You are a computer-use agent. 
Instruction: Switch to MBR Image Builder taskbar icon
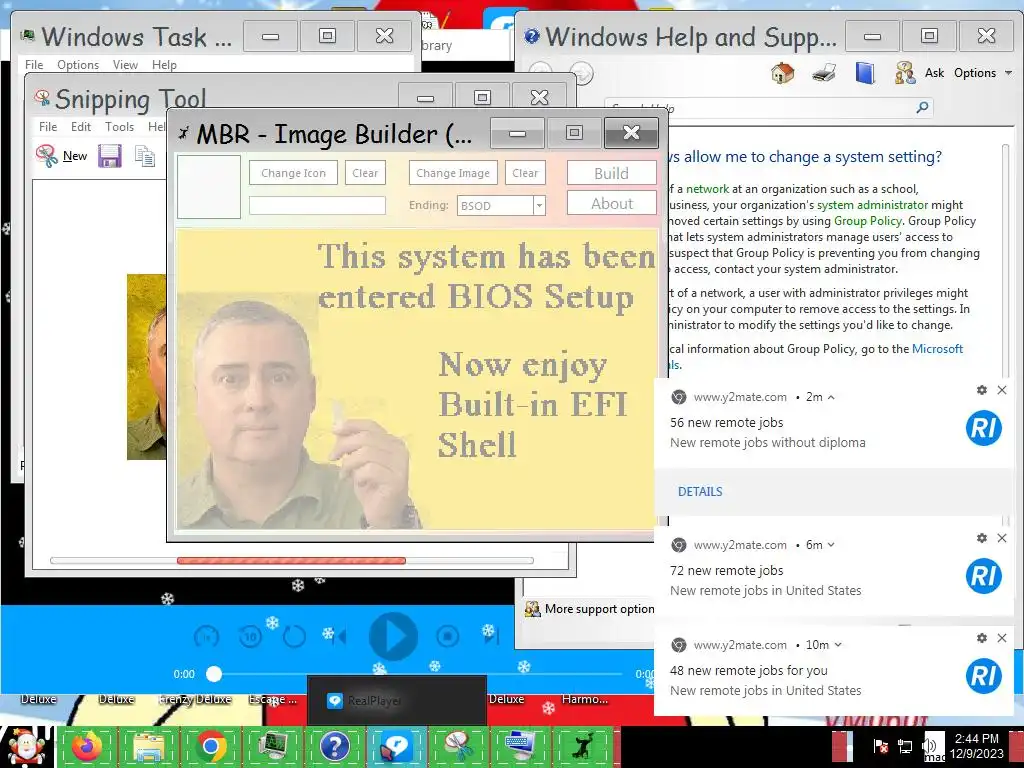click(583, 746)
